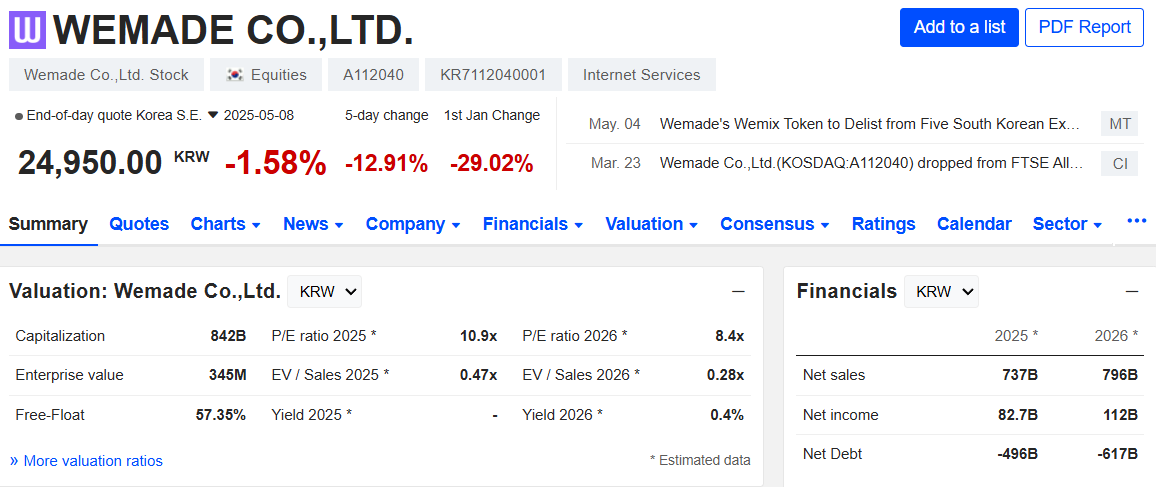This screenshot has width=1156, height=487.
Task: Click the CI source badge
Action: coord(1120,163)
